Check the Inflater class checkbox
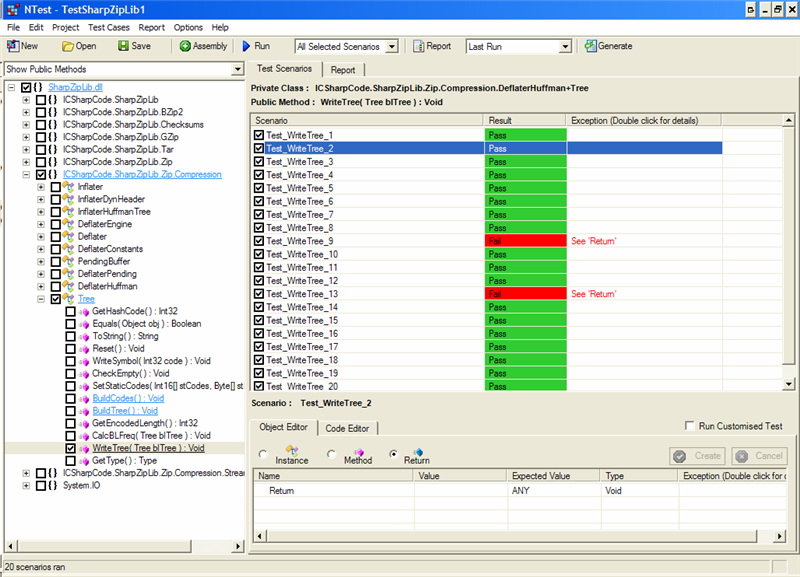The image size is (800, 577). [x=56, y=187]
